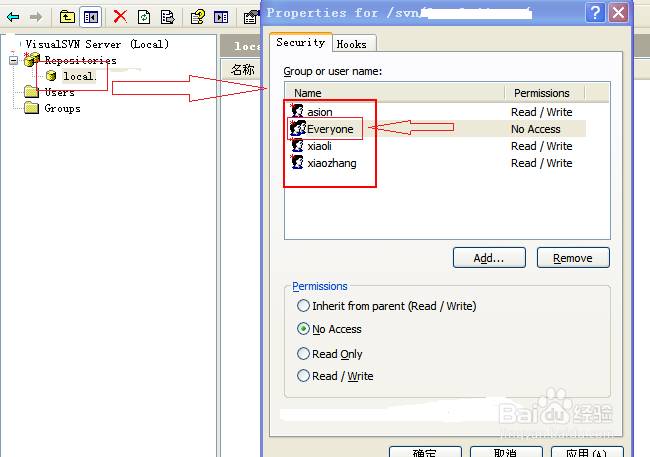Click the Help toolbar icon
This screenshot has height=457, width=650.
(x=197, y=17)
